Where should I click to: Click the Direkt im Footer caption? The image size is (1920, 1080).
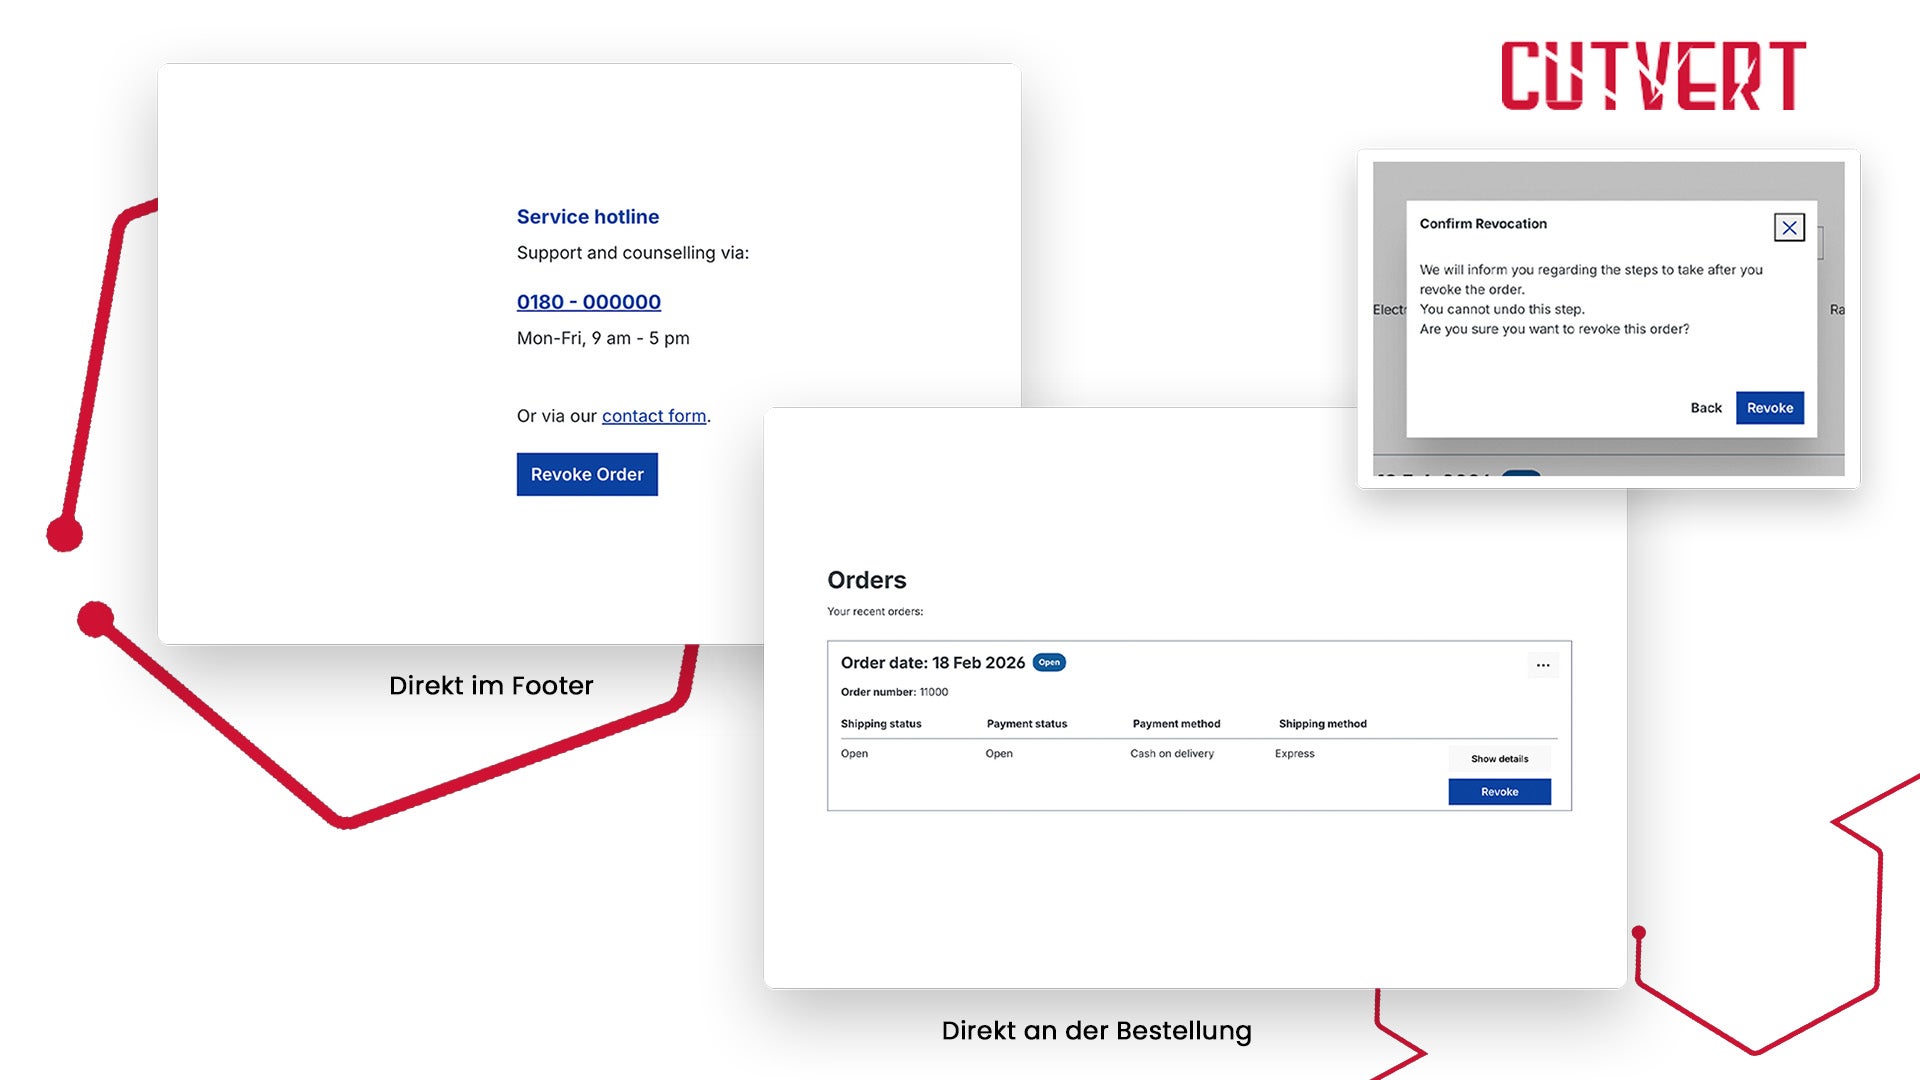(491, 686)
